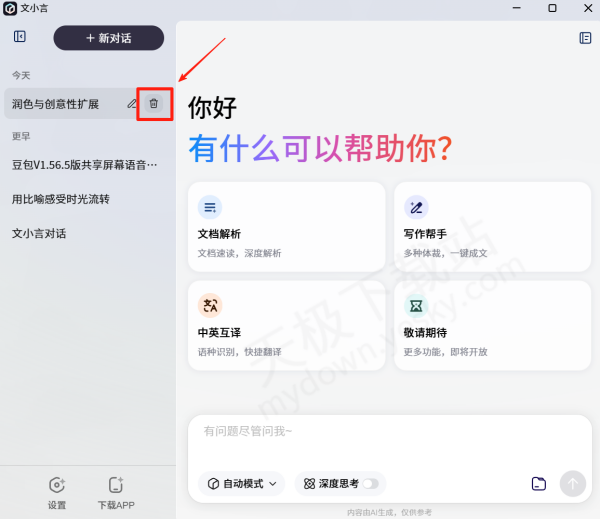Screen dimensions: 600x519
Task: Select the 中英互译 card
Action: [x=286, y=325]
